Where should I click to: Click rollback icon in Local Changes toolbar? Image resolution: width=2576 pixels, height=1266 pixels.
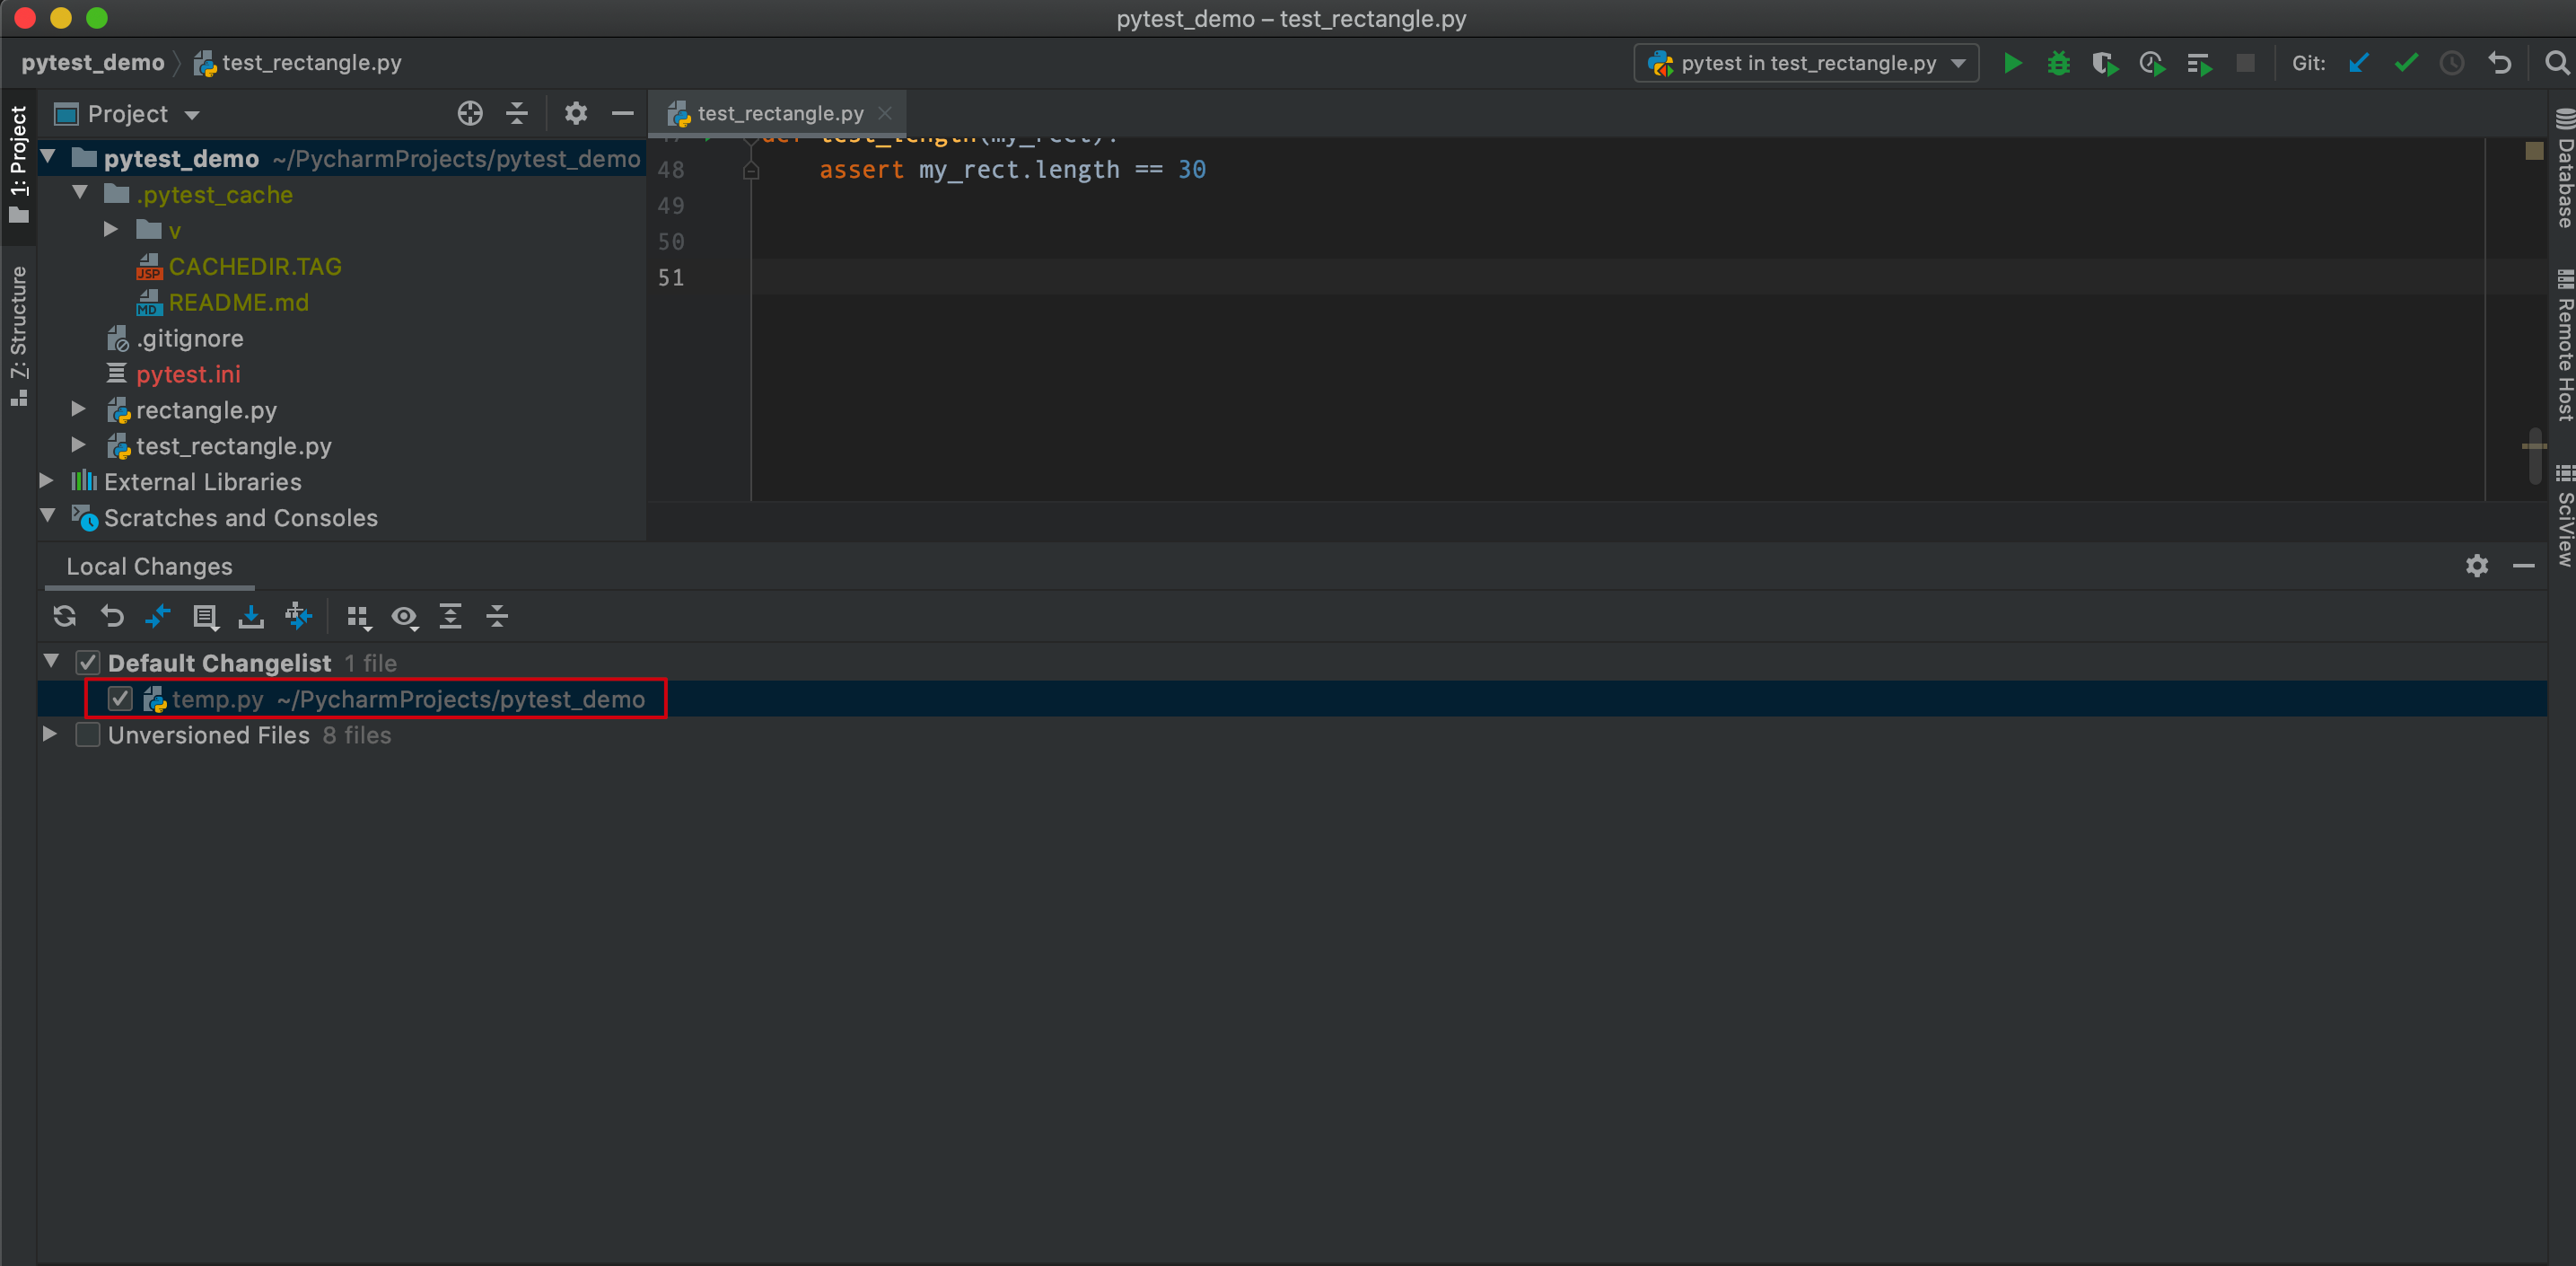click(112, 616)
